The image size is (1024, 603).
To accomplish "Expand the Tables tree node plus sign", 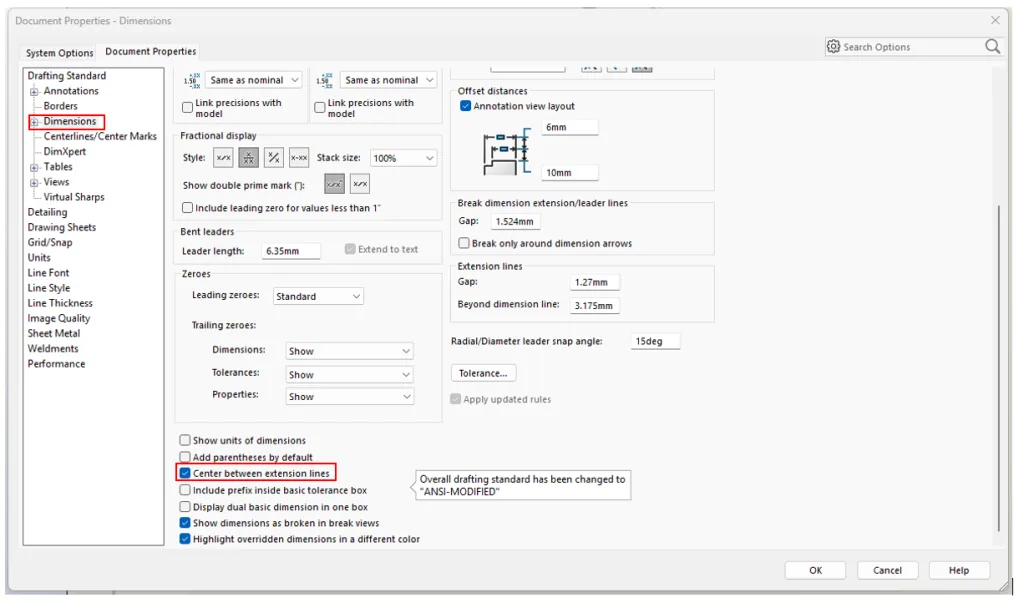I will coord(34,167).
